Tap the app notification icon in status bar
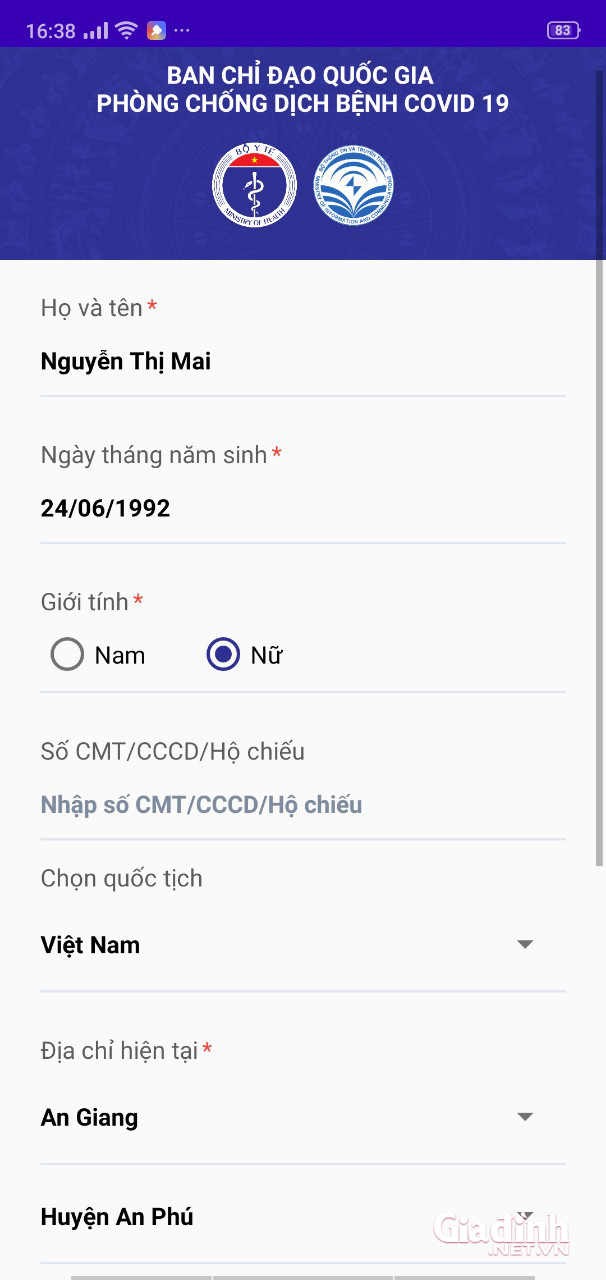 coord(156,30)
